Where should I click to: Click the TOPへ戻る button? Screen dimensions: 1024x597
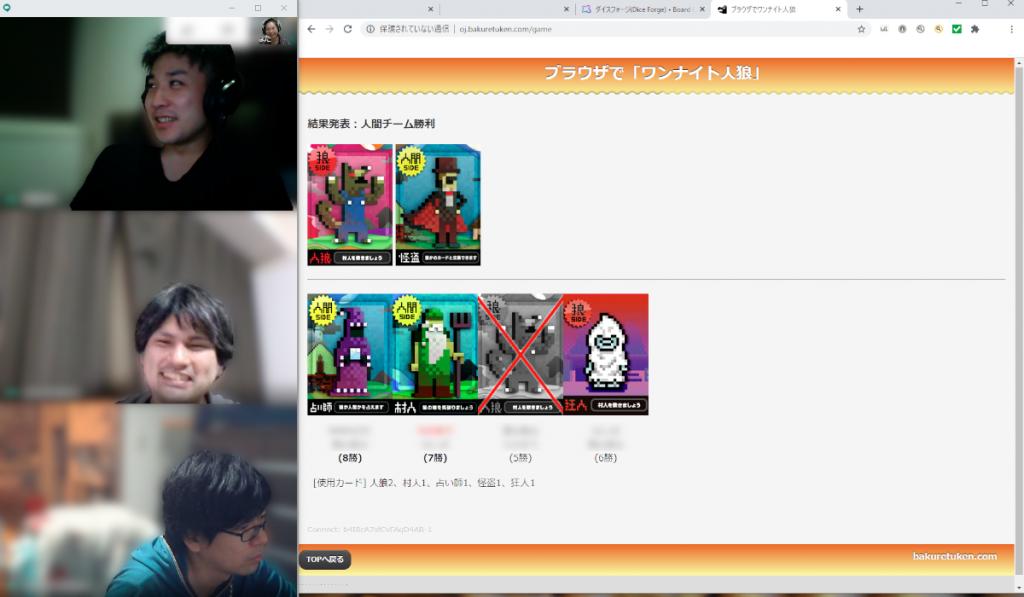[x=325, y=559]
